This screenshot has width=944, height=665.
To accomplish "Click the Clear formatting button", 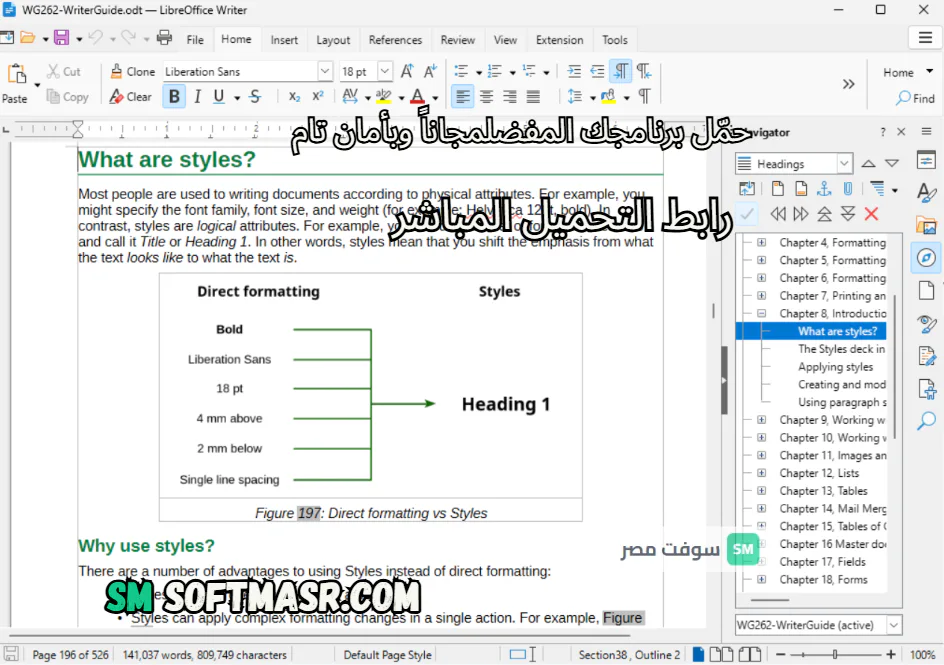I will 131,96.
